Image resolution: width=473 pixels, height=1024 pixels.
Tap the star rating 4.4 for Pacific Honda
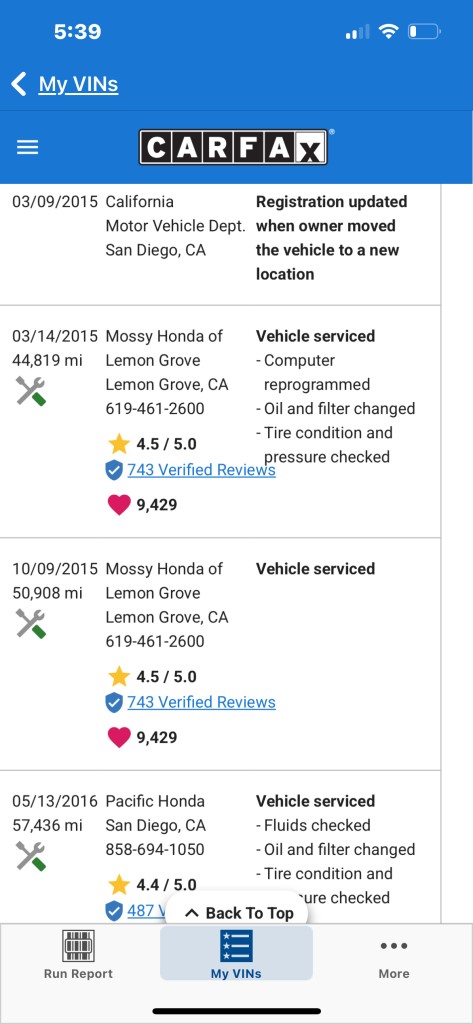pos(153,885)
